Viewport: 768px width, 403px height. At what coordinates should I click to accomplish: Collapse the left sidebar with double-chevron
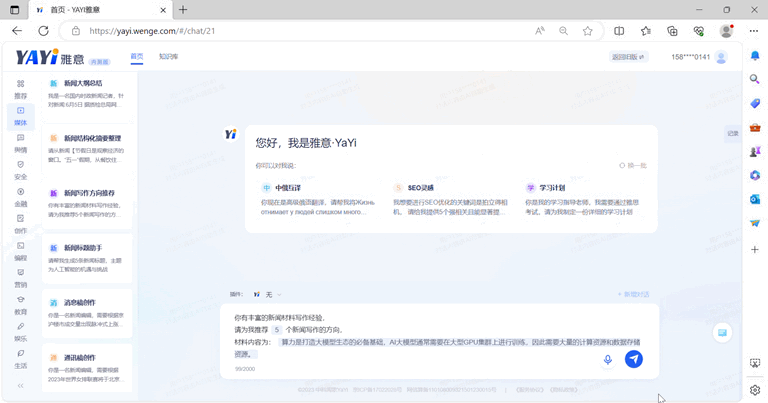point(21,386)
